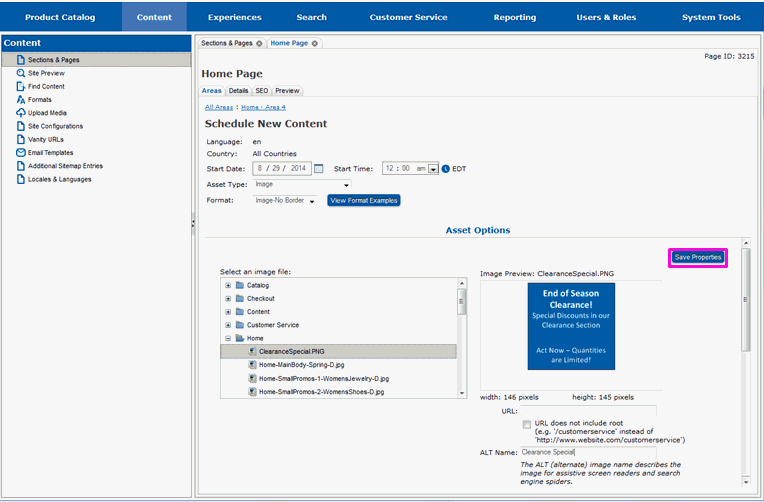The height and width of the screenshot is (502, 764).
Task: Click the Customer Service folder icon
Action: [239, 325]
